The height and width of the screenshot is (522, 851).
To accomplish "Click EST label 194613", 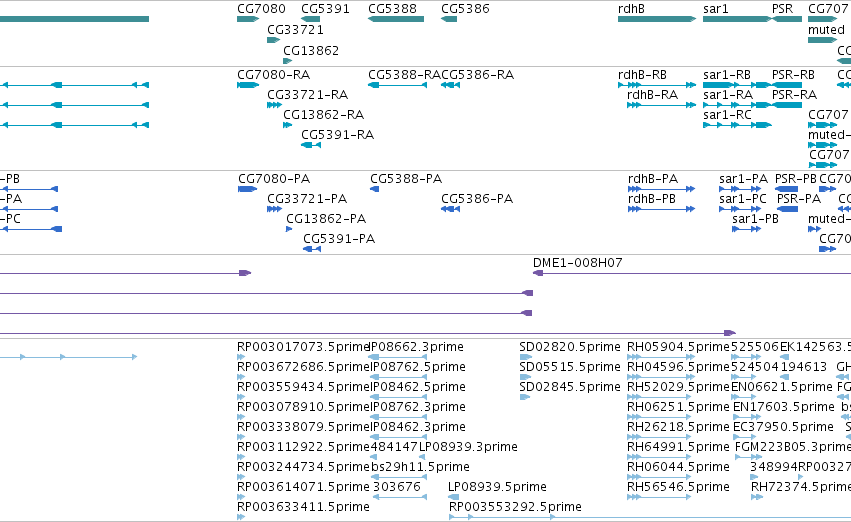I will click(x=804, y=367).
